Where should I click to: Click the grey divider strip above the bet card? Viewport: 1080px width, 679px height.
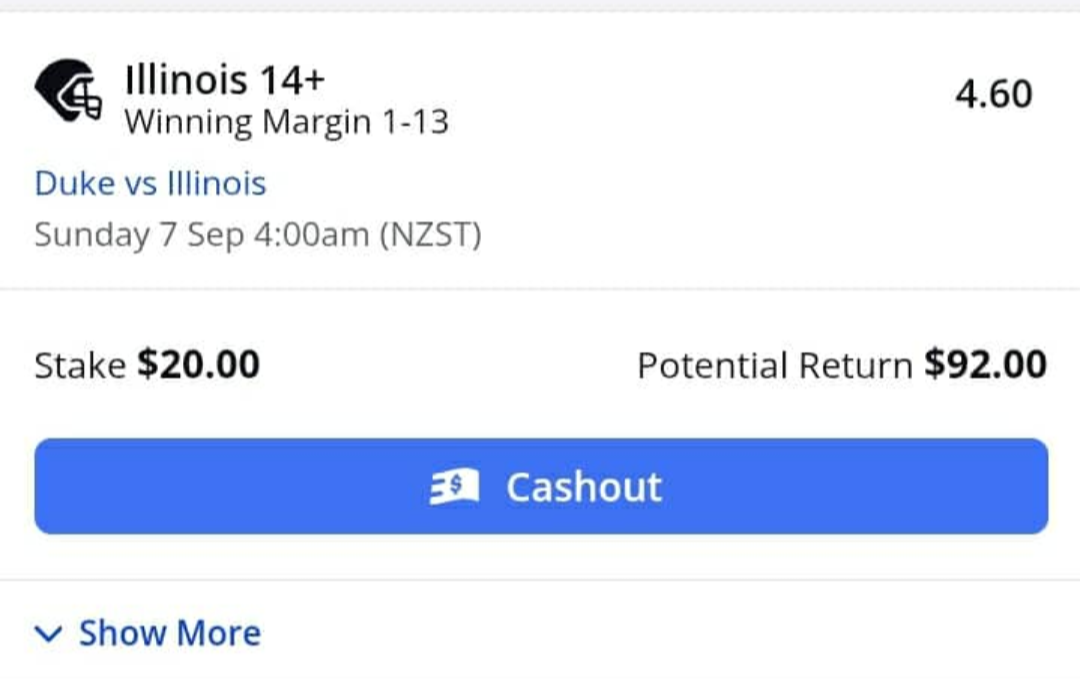[x=540, y=5]
